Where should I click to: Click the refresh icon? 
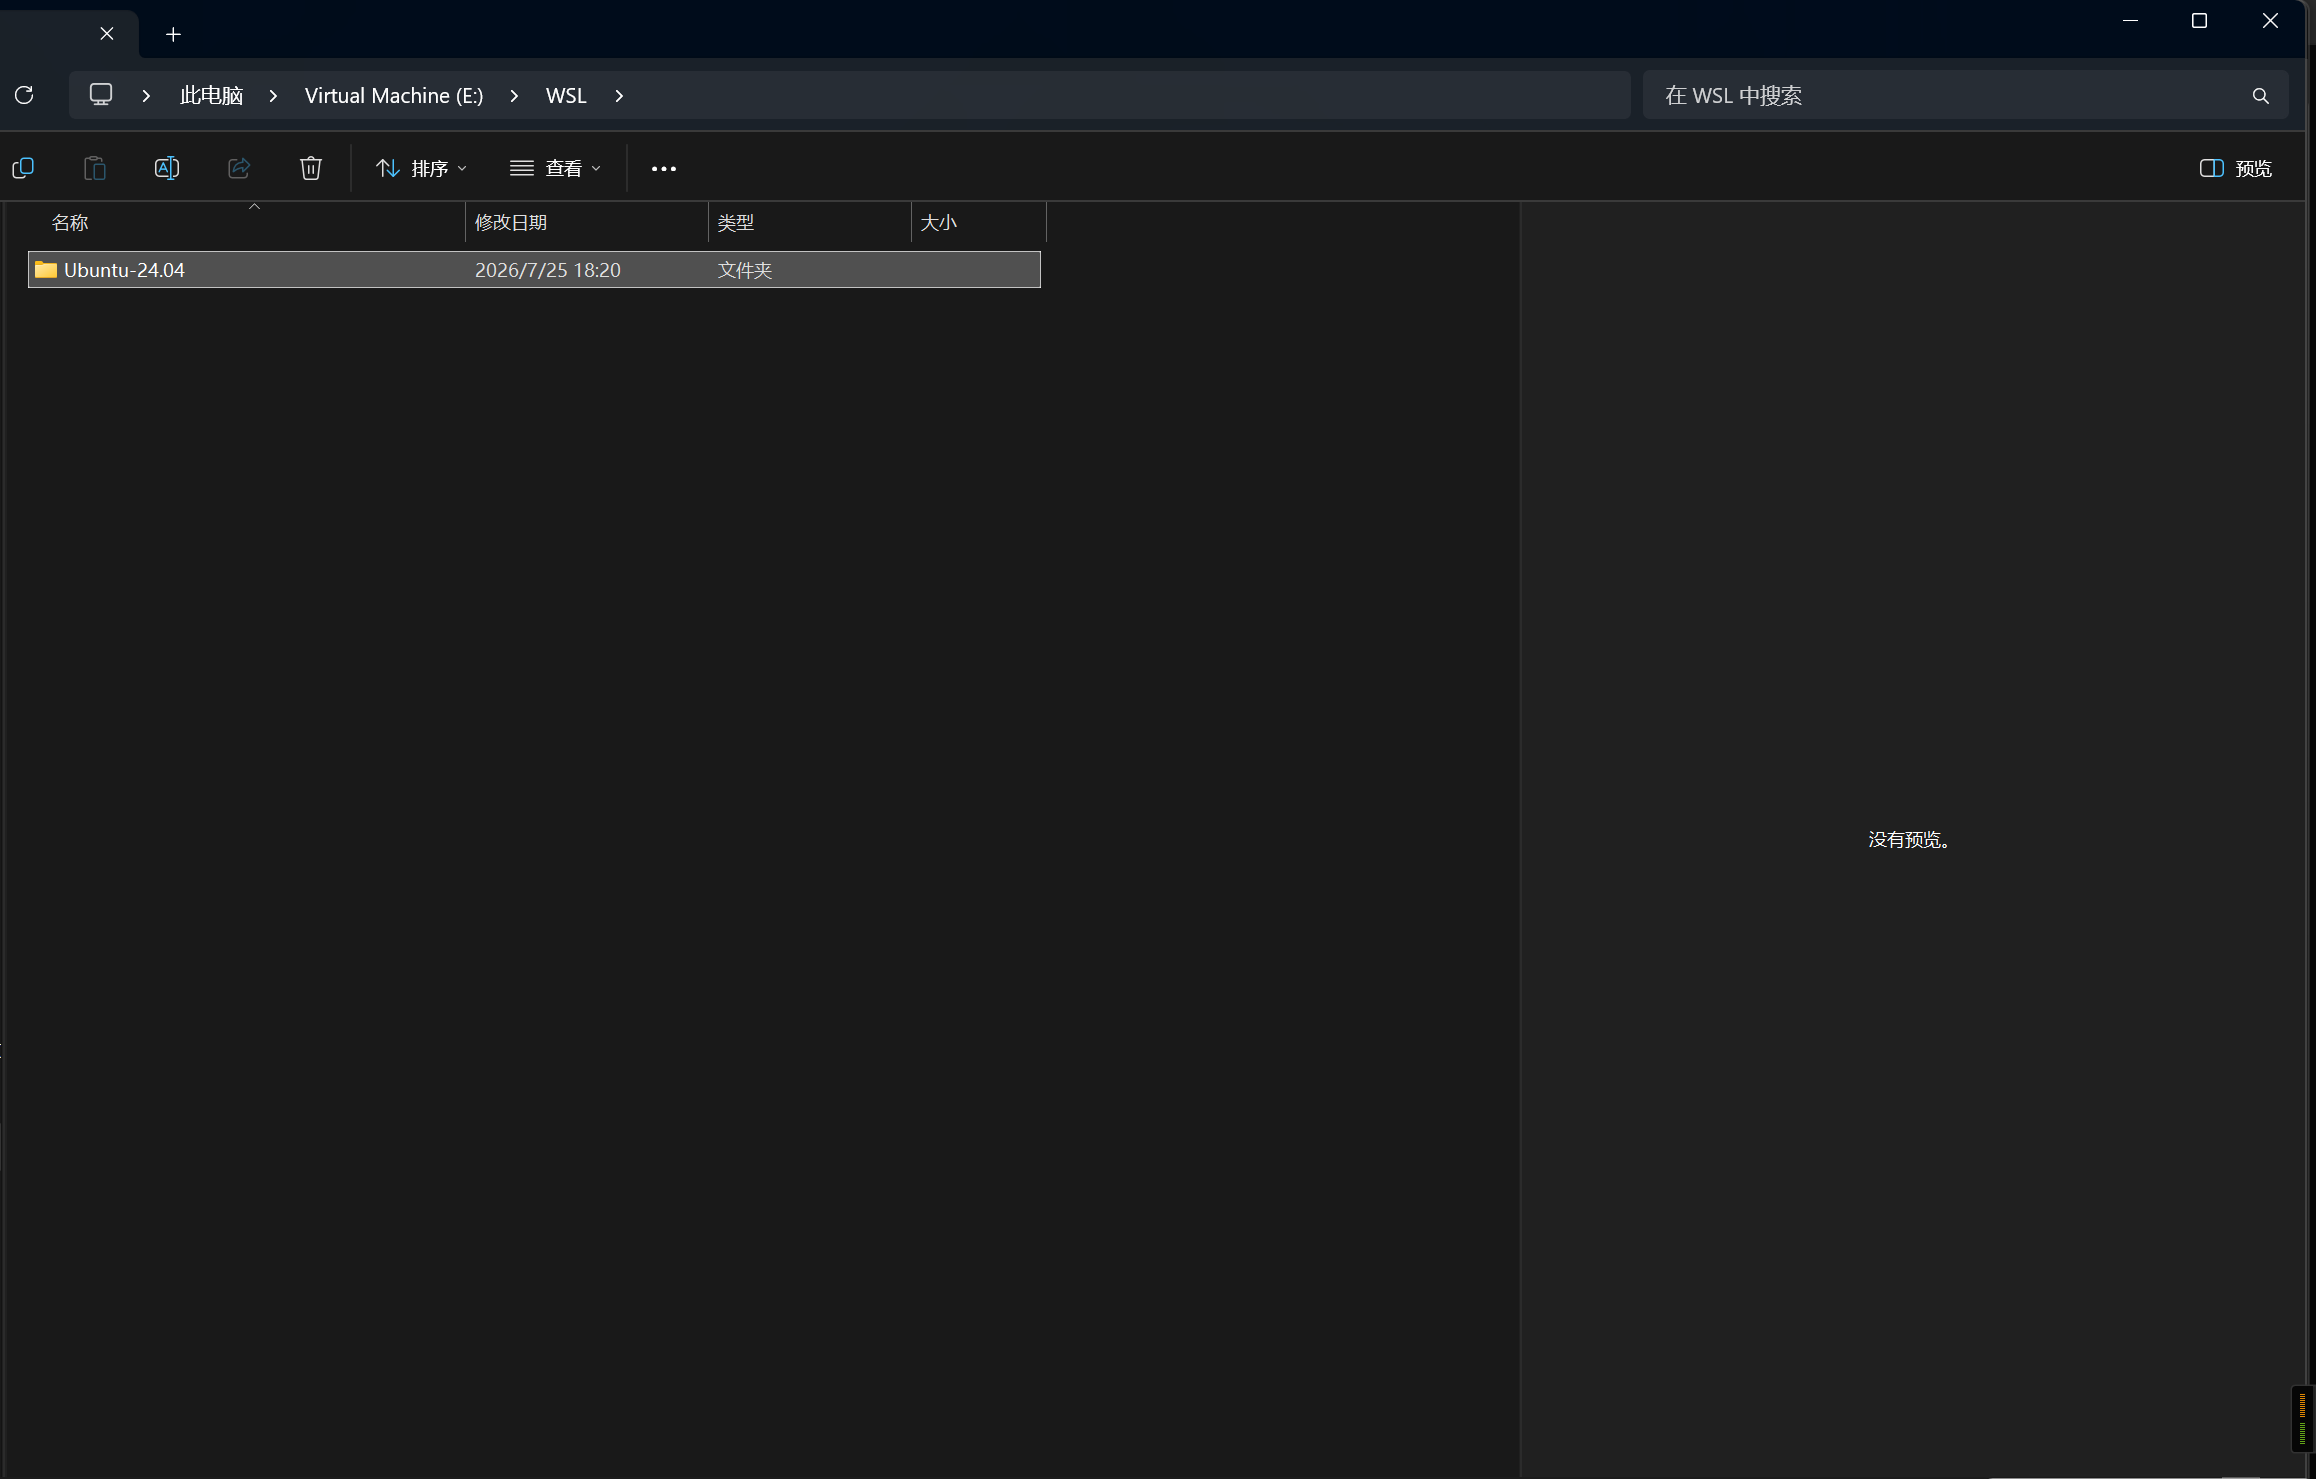pos(24,95)
